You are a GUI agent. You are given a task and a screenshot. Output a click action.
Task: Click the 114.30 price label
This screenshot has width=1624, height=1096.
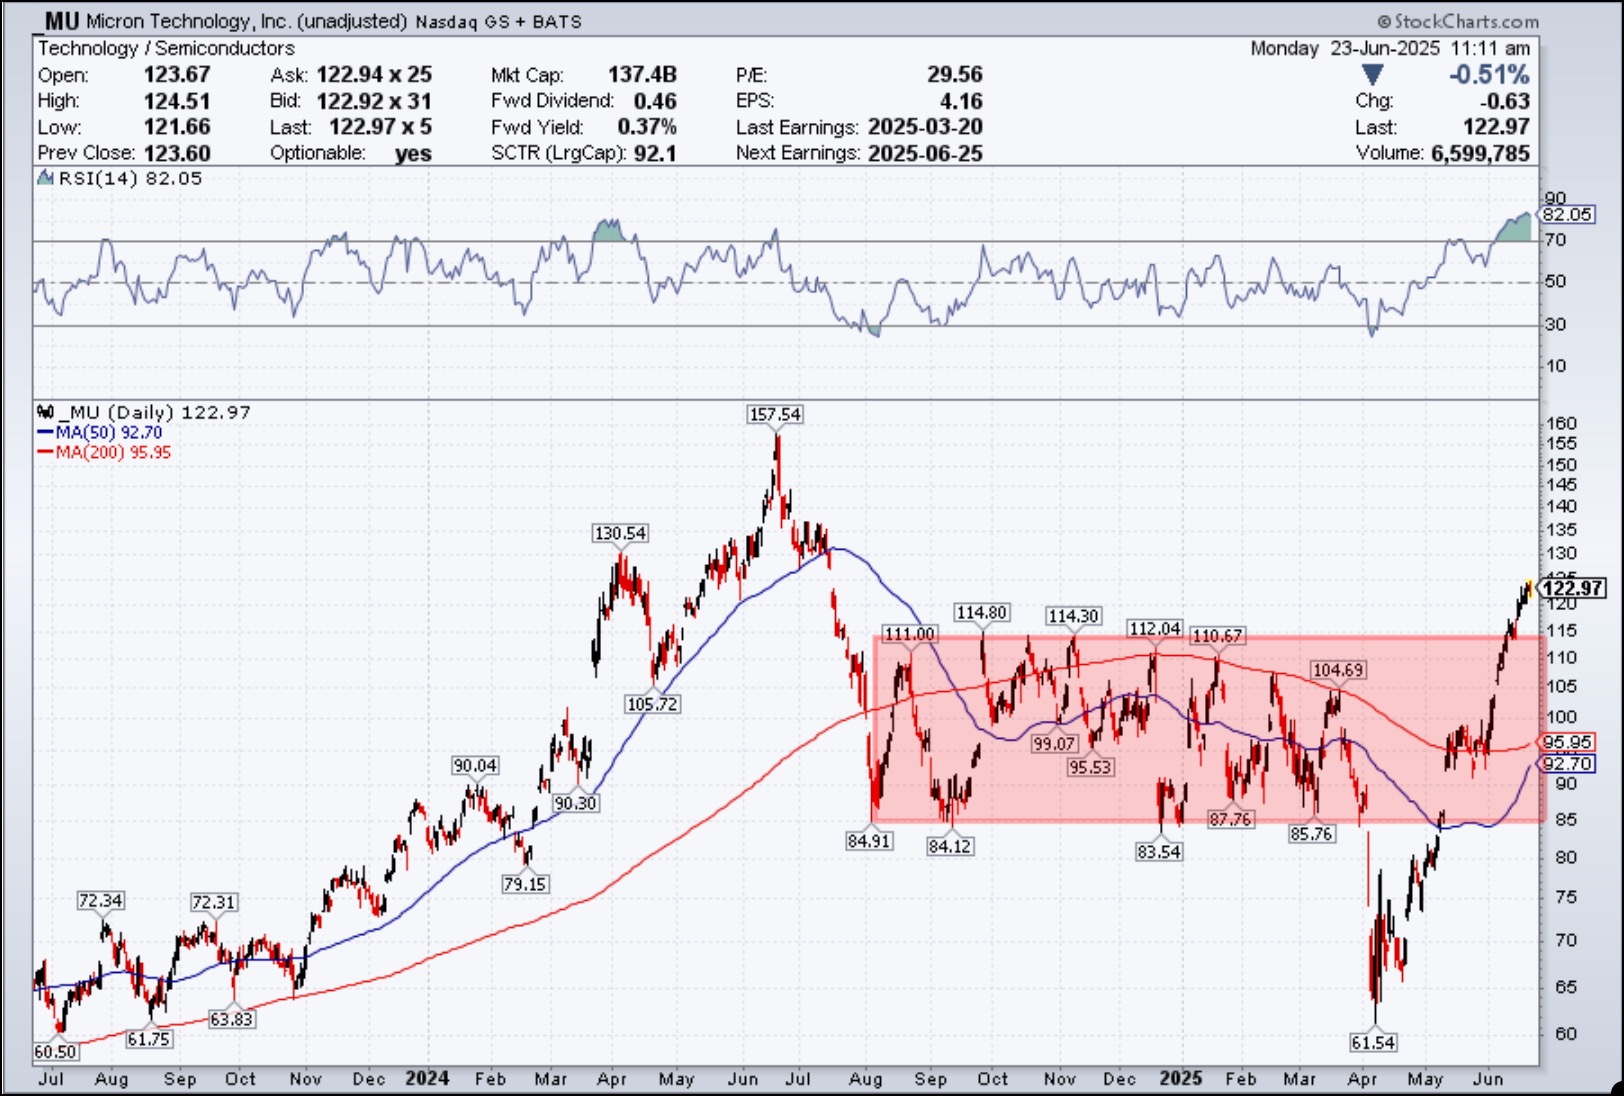click(x=1073, y=616)
